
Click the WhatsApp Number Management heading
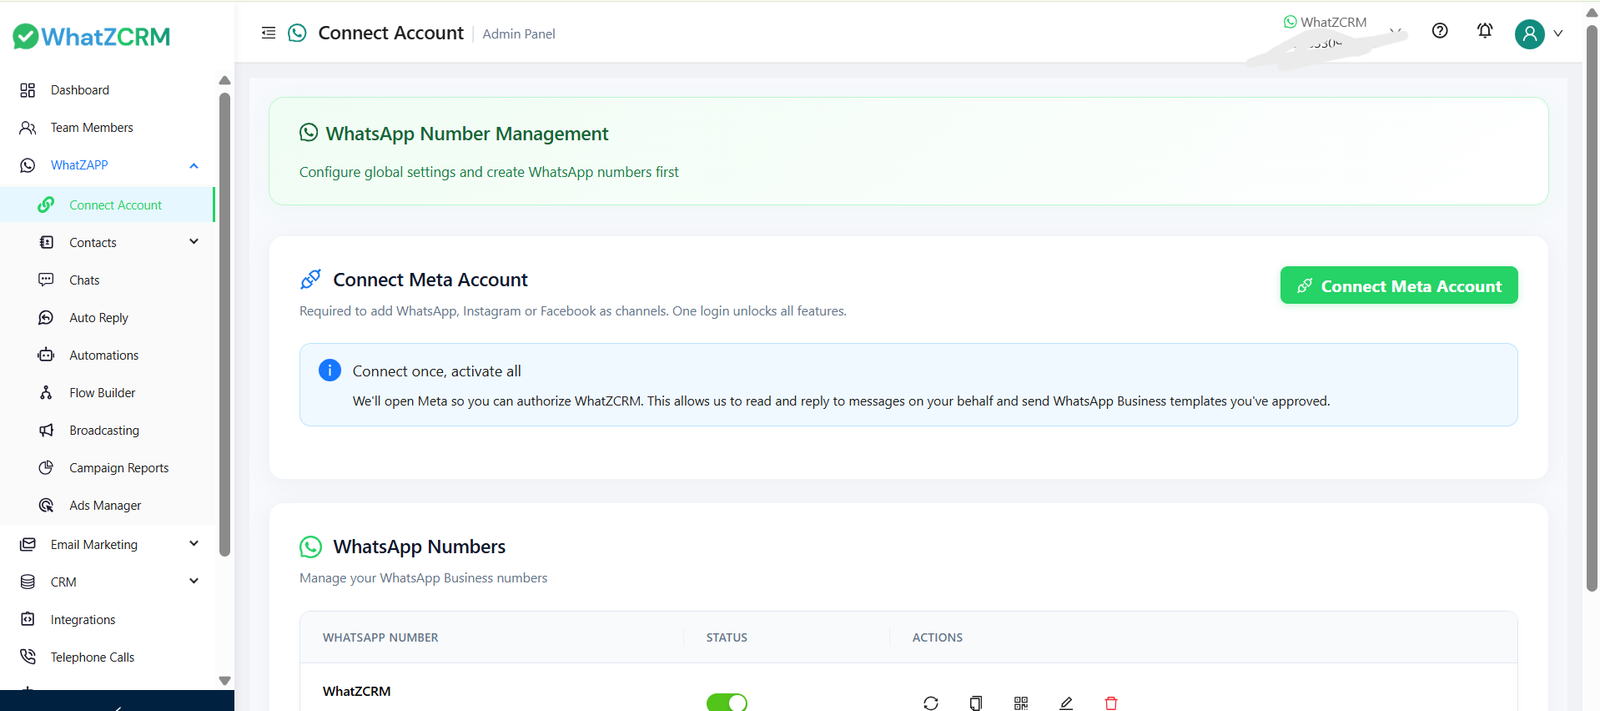pyautogui.click(x=467, y=134)
